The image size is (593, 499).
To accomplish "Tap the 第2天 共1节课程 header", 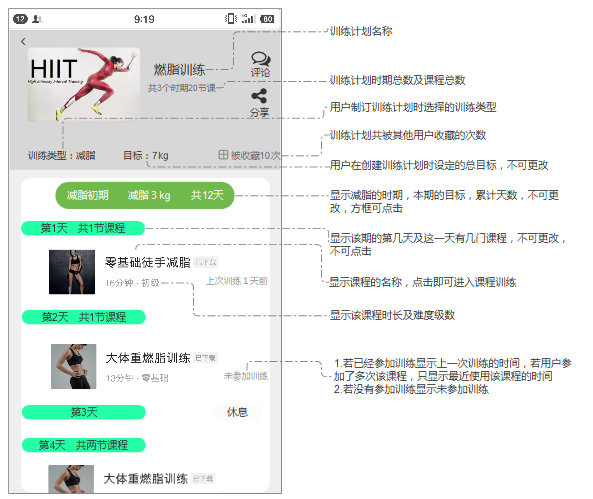I will coord(84,317).
